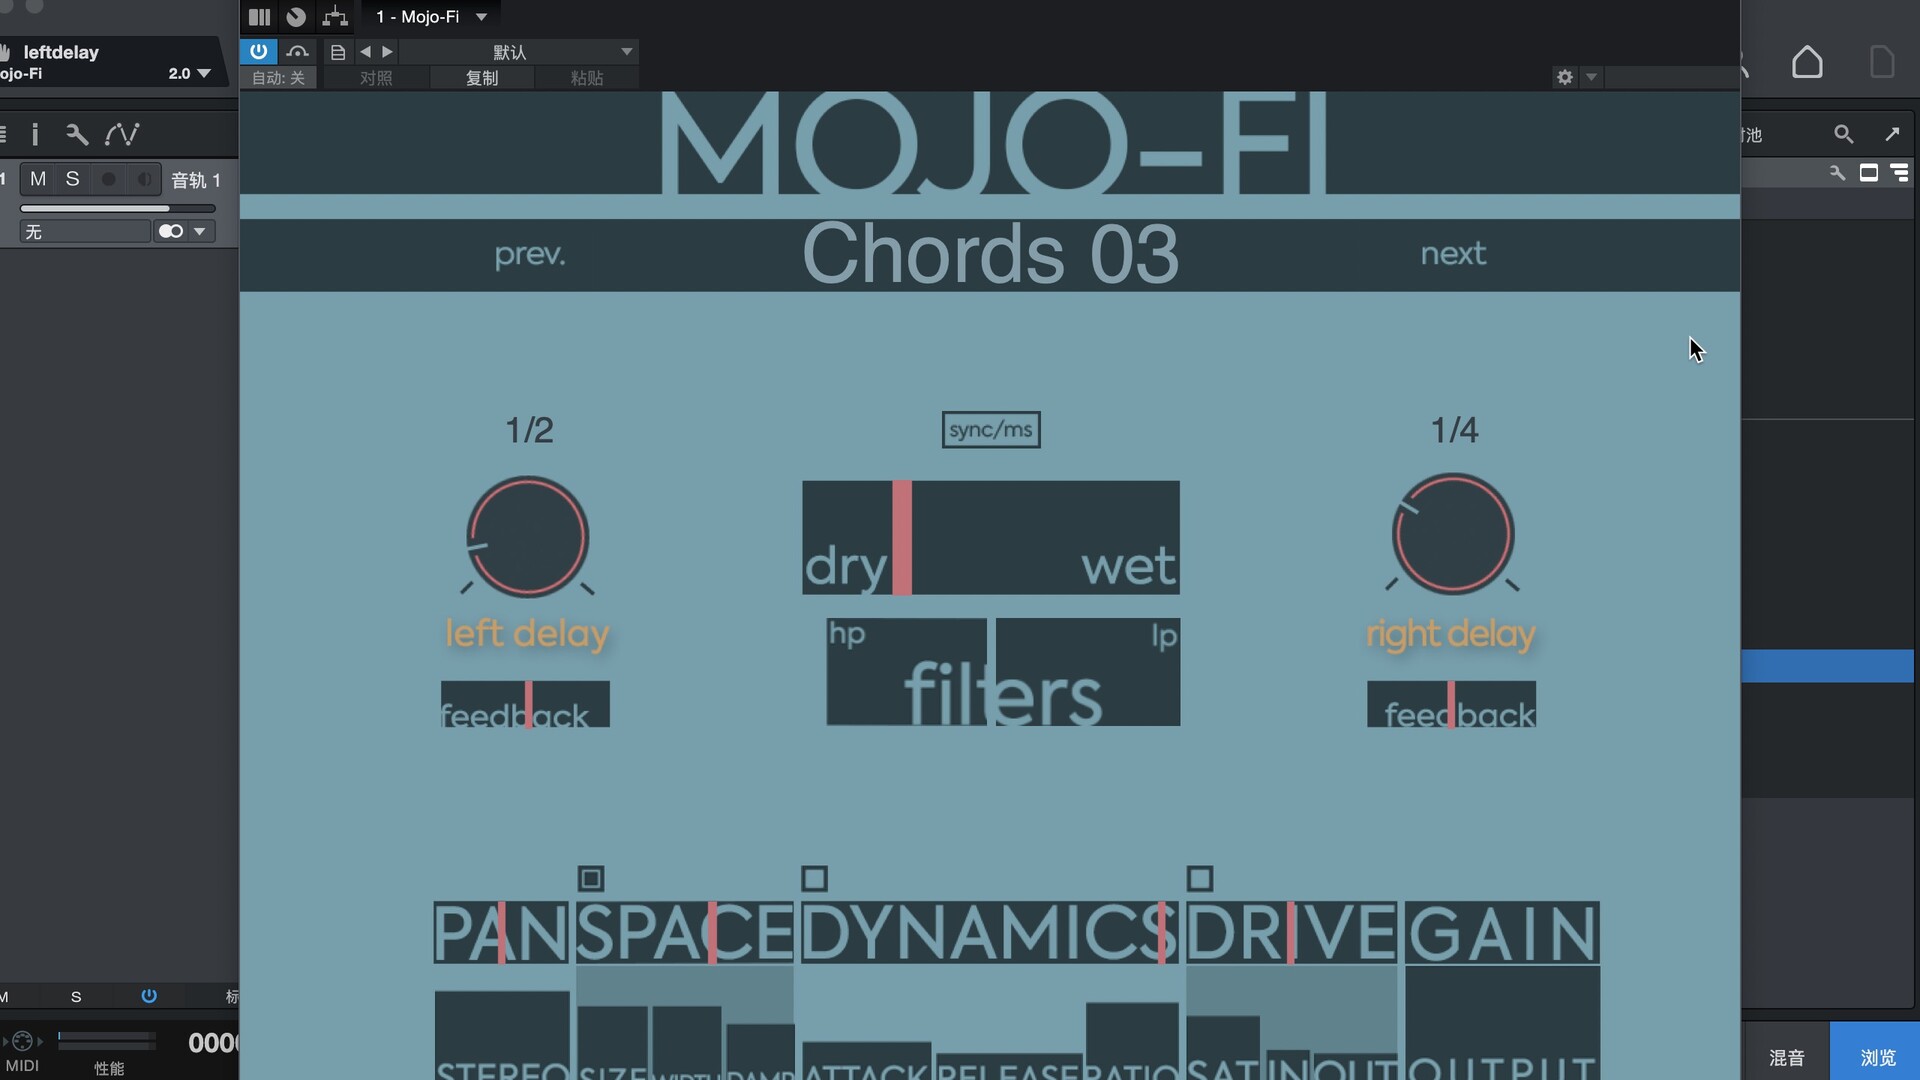Click the info i icon in track toolbar

point(35,134)
